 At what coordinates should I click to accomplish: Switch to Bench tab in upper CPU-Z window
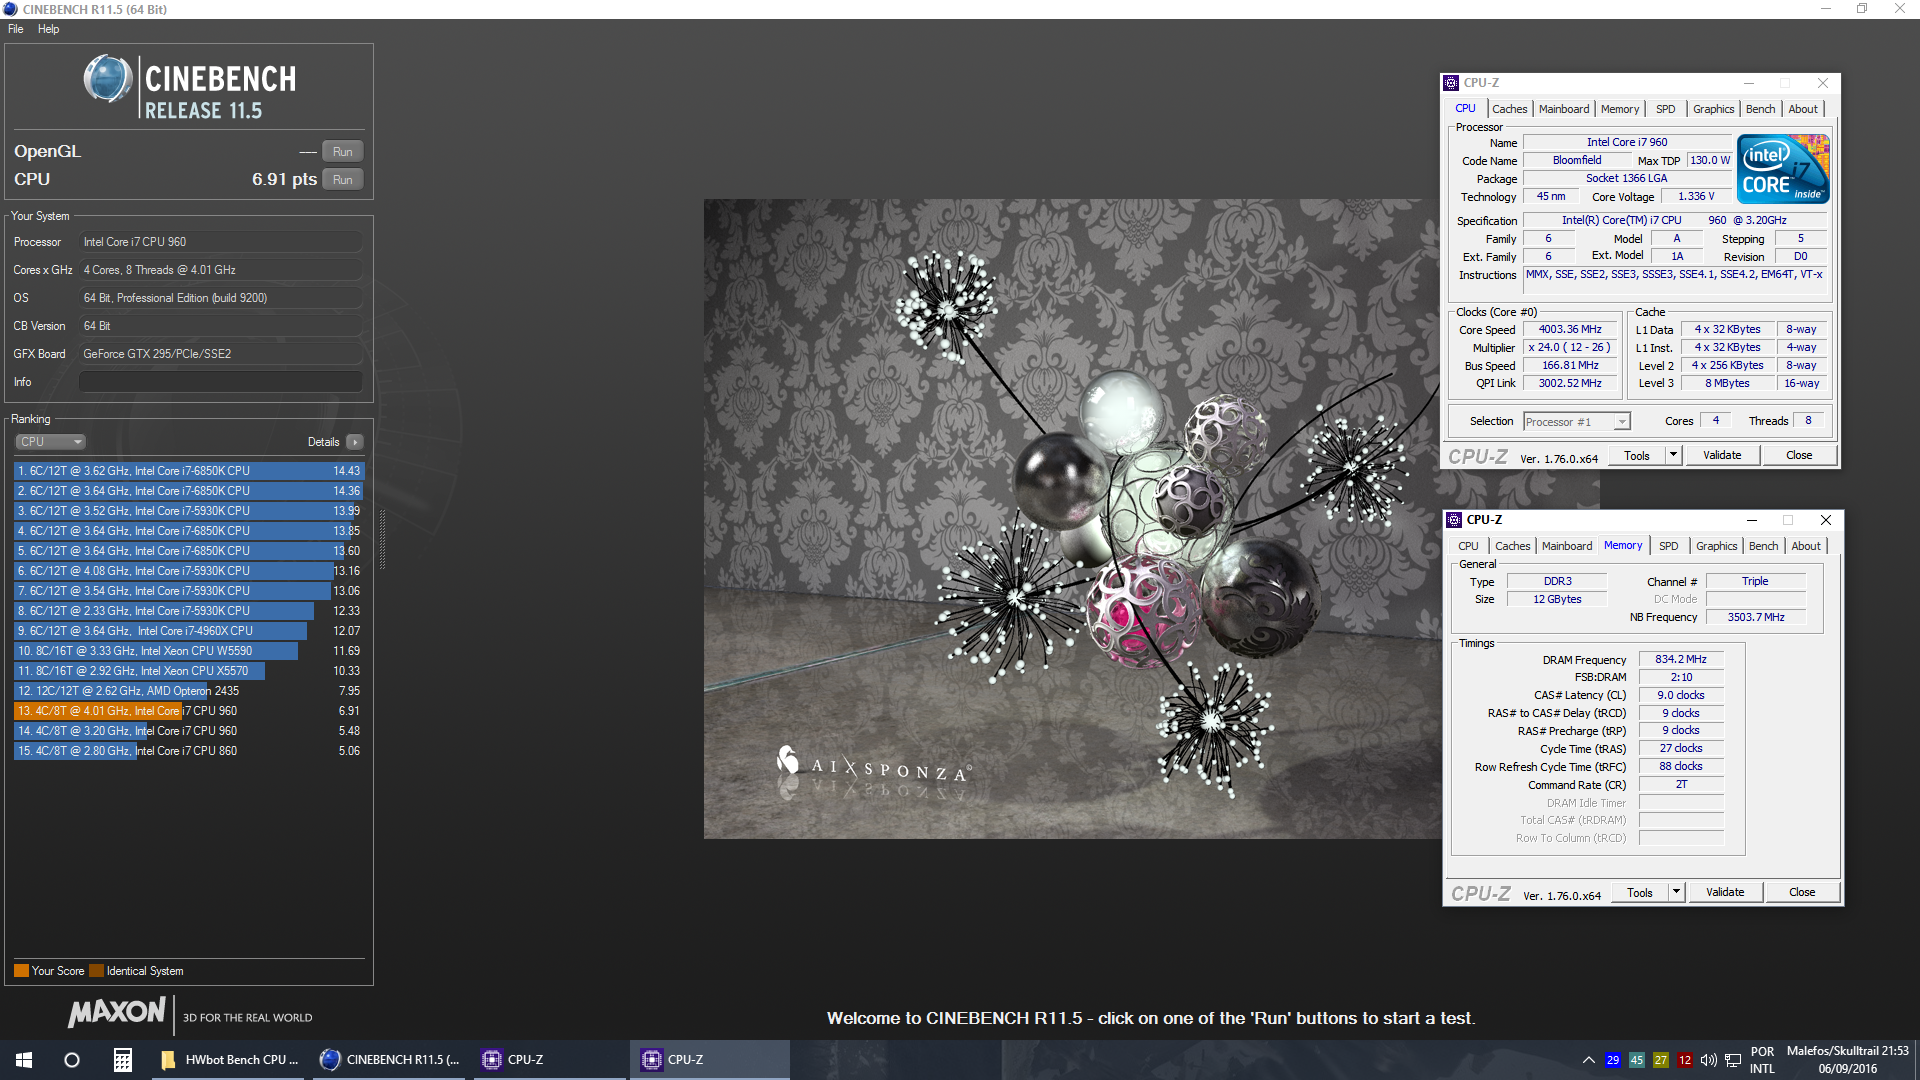coord(1760,109)
